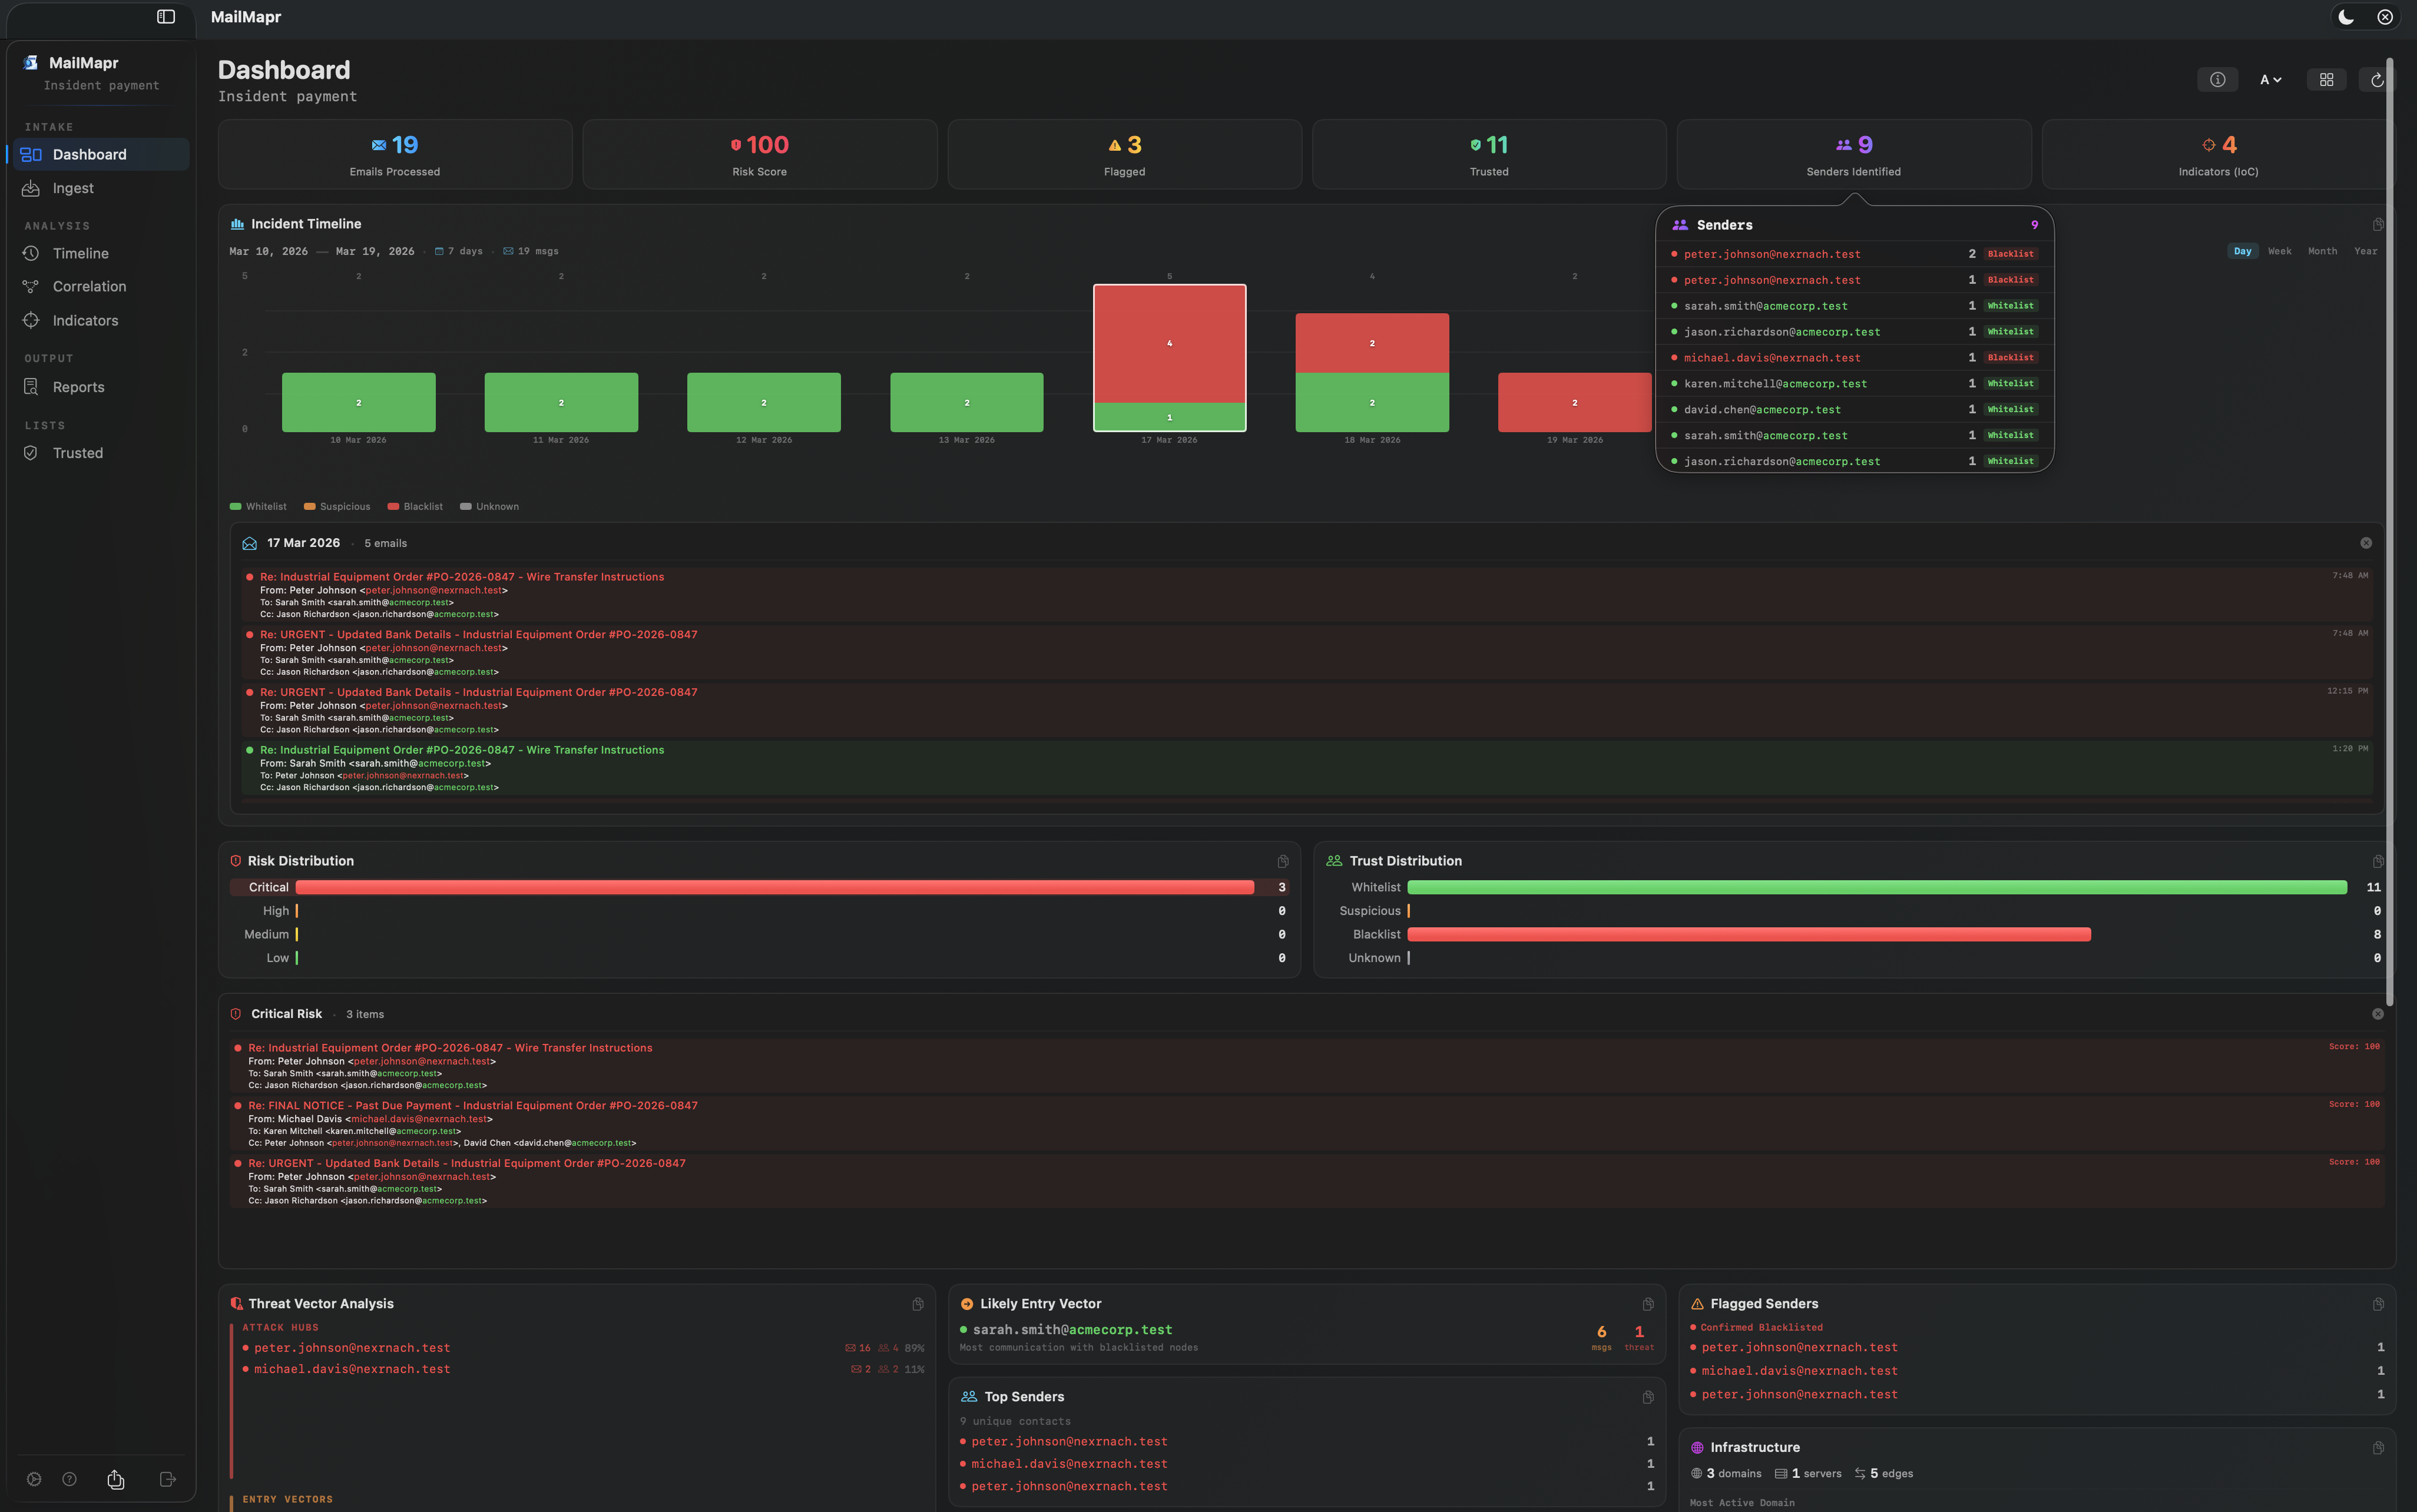Open dashboard info panel
Viewport: 2417px width, 1512px height.
2217,79
